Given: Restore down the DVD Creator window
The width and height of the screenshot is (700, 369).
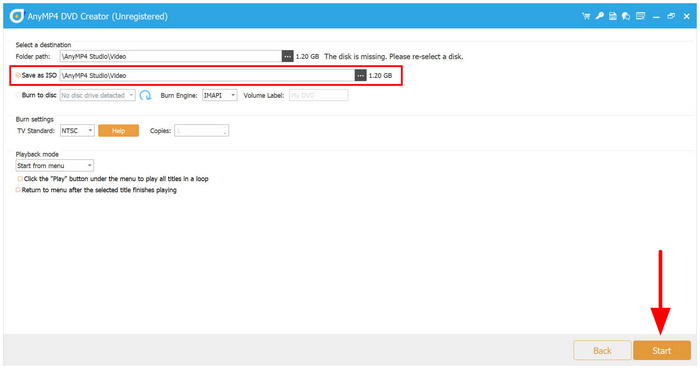Looking at the screenshot, I should (671, 16).
